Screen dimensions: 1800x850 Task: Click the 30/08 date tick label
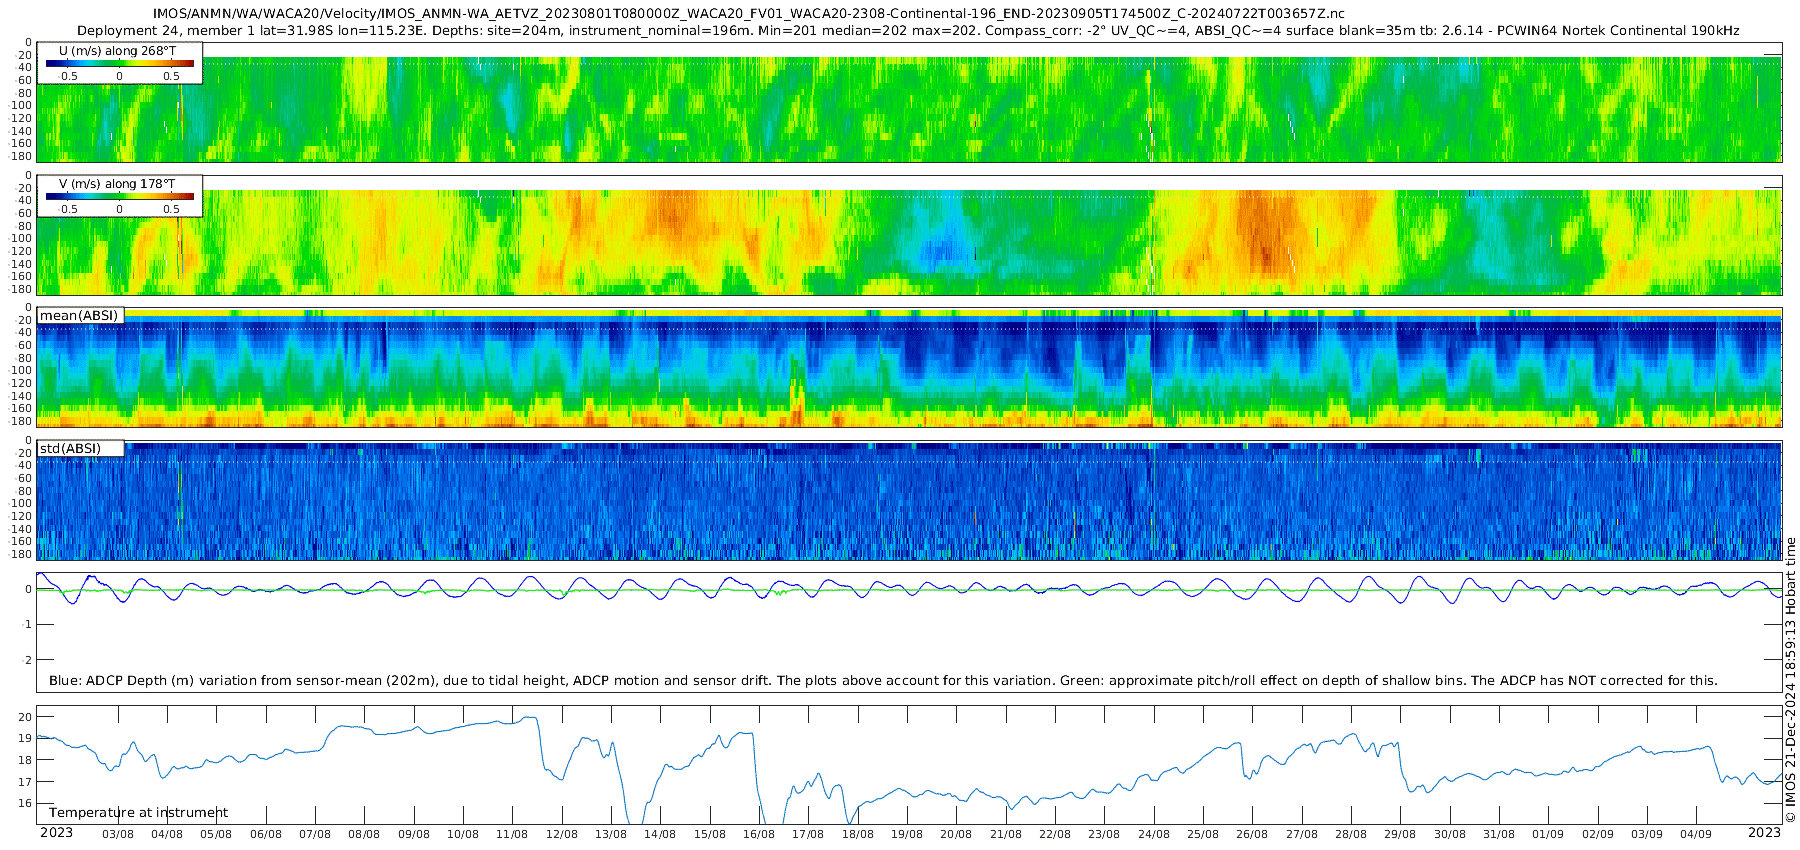coord(1450,835)
